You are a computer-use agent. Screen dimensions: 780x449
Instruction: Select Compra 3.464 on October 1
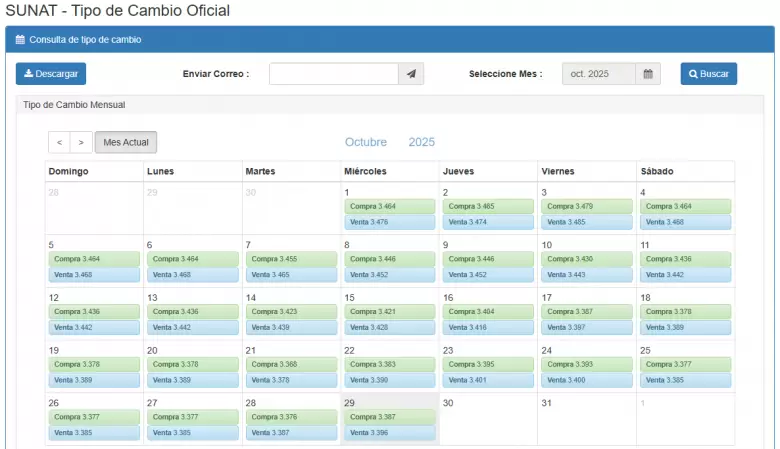pyautogui.click(x=389, y=206)
